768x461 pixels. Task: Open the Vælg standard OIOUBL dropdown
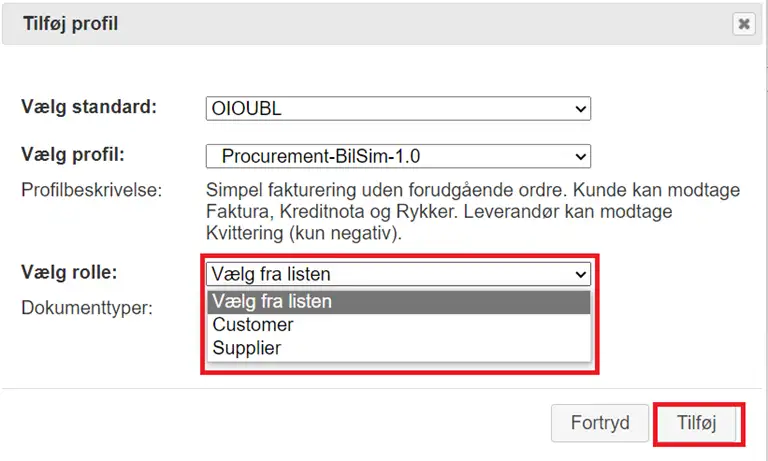[397, 108]
